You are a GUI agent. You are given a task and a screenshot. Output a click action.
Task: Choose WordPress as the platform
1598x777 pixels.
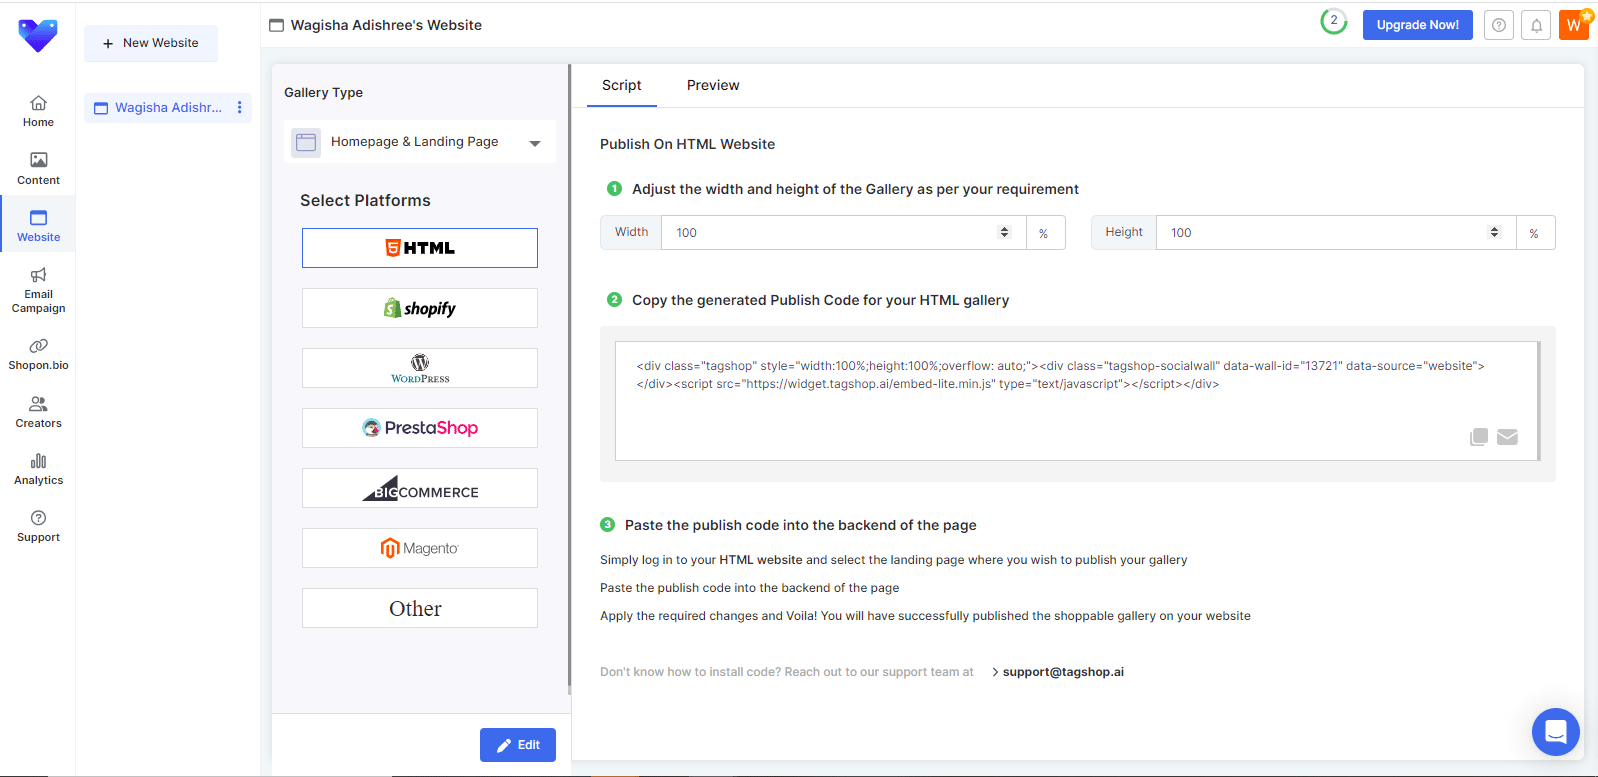[x=420, y=368]
